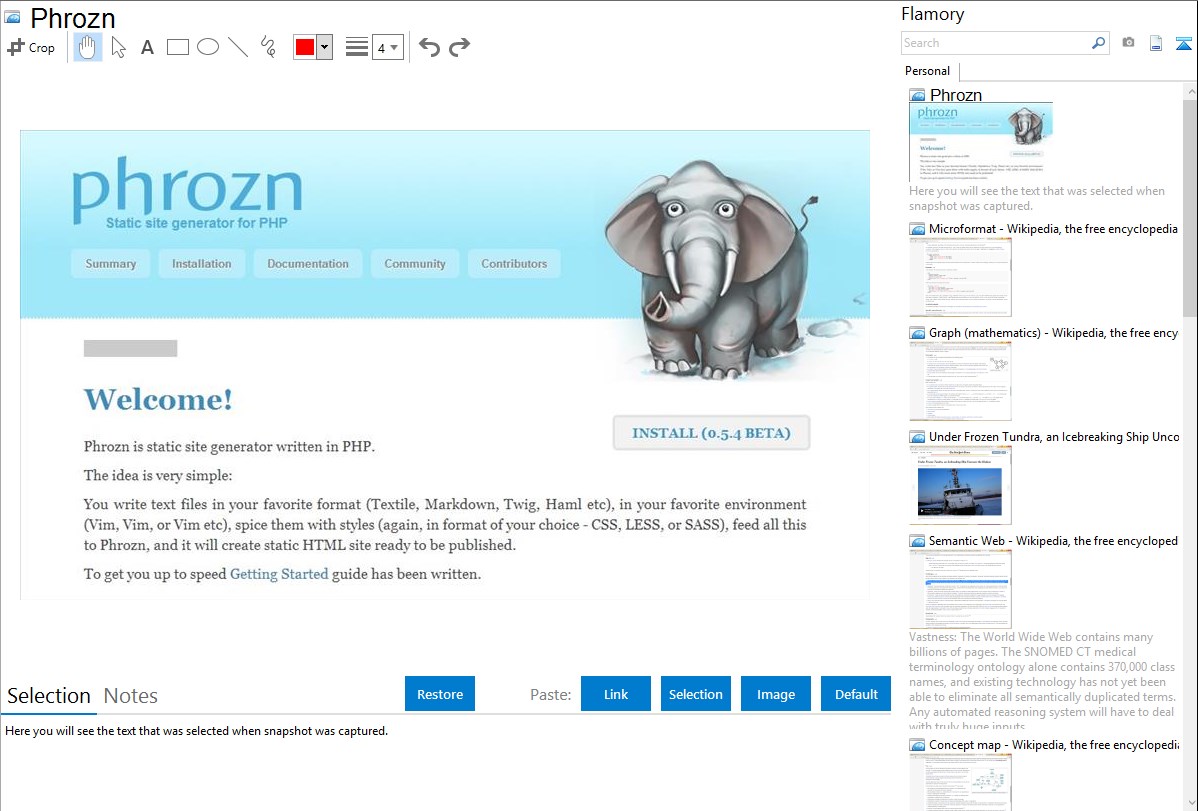Click the blue top-right Flamory icon
Viewport: 1198px width, 811px height.
pyautogui.click(x=1183, y=43)
